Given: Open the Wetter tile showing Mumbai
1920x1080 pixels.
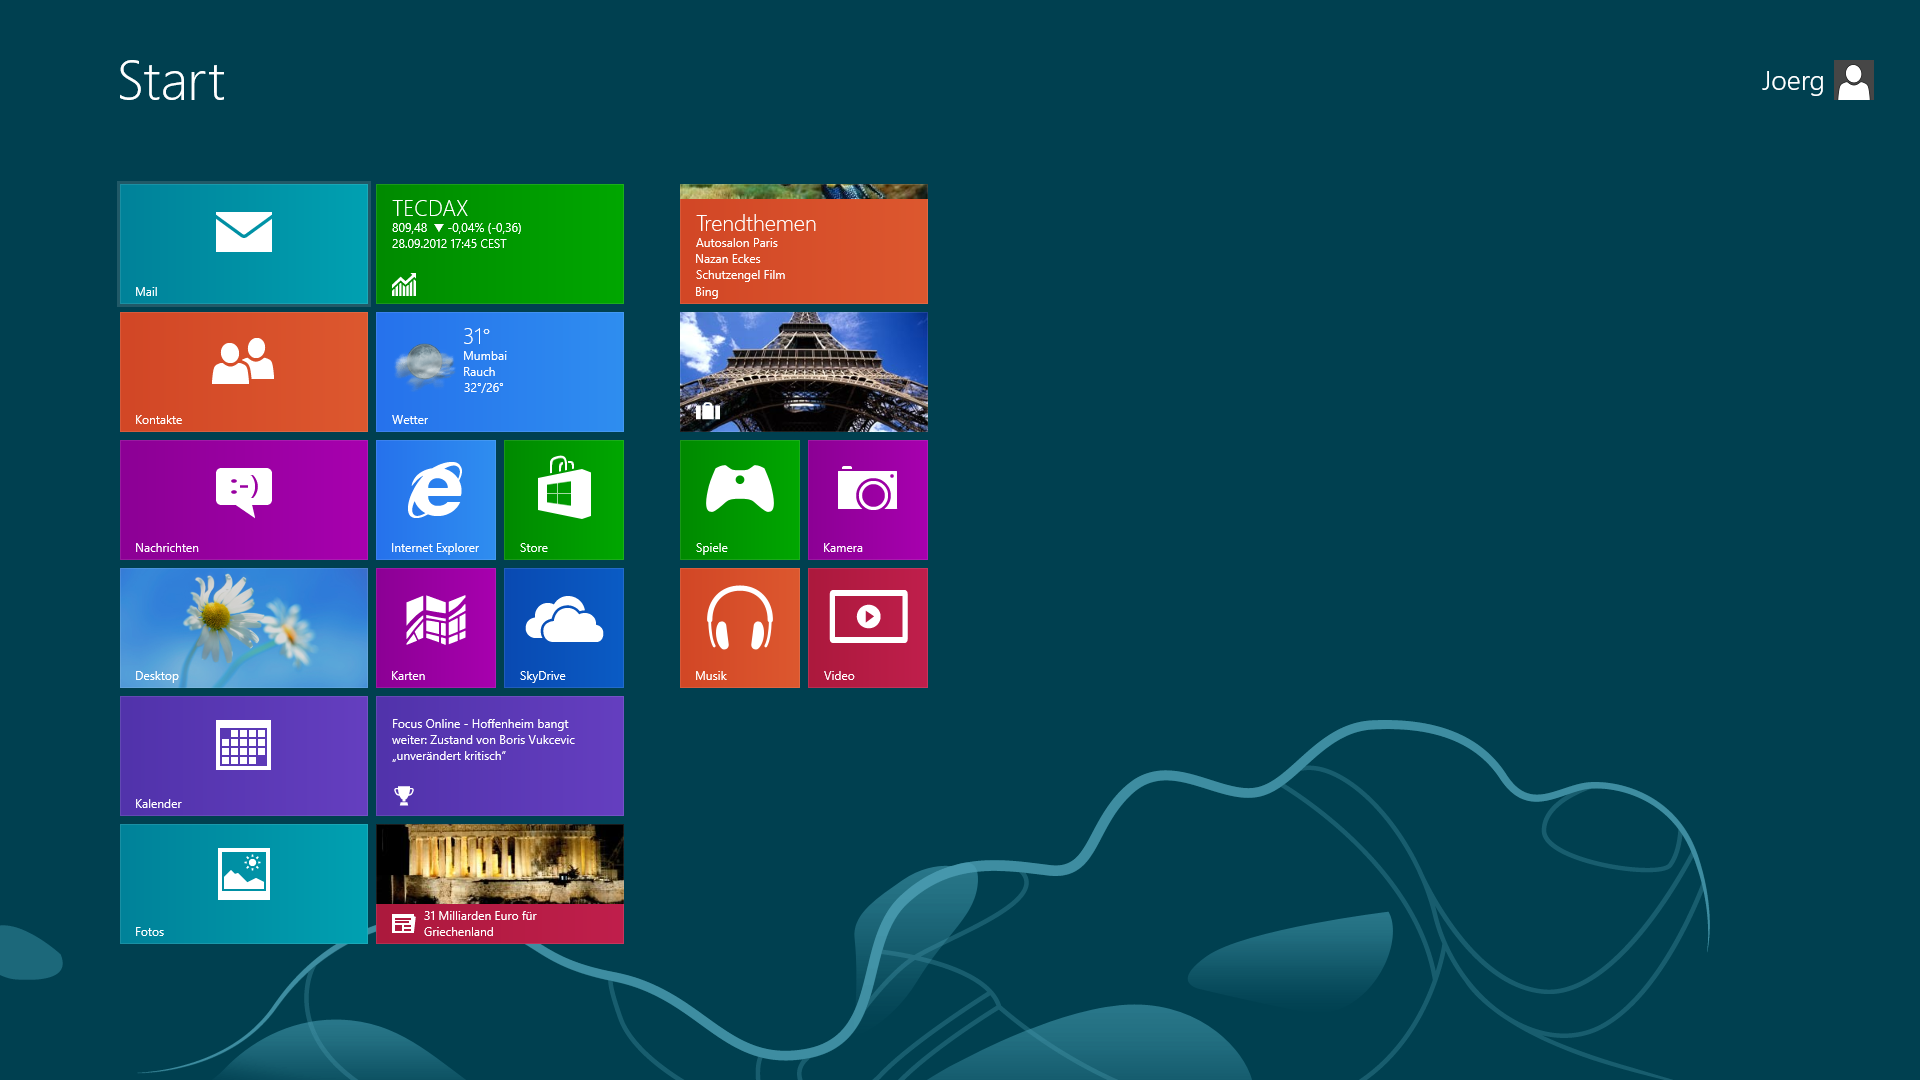Looking at the screenshot, I should click(x=500, y=372).
